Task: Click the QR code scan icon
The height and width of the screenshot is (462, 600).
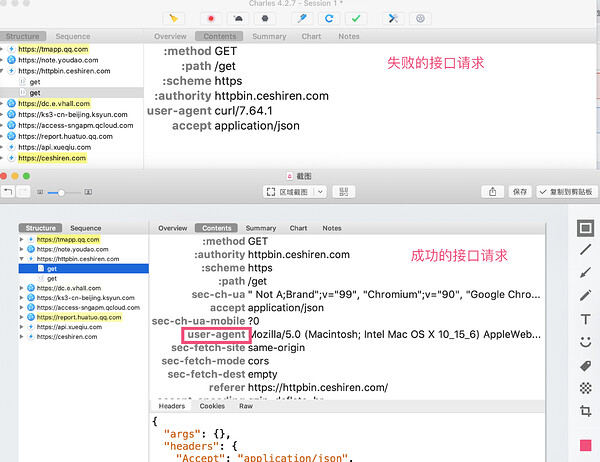Action: [x=344, y=192]
